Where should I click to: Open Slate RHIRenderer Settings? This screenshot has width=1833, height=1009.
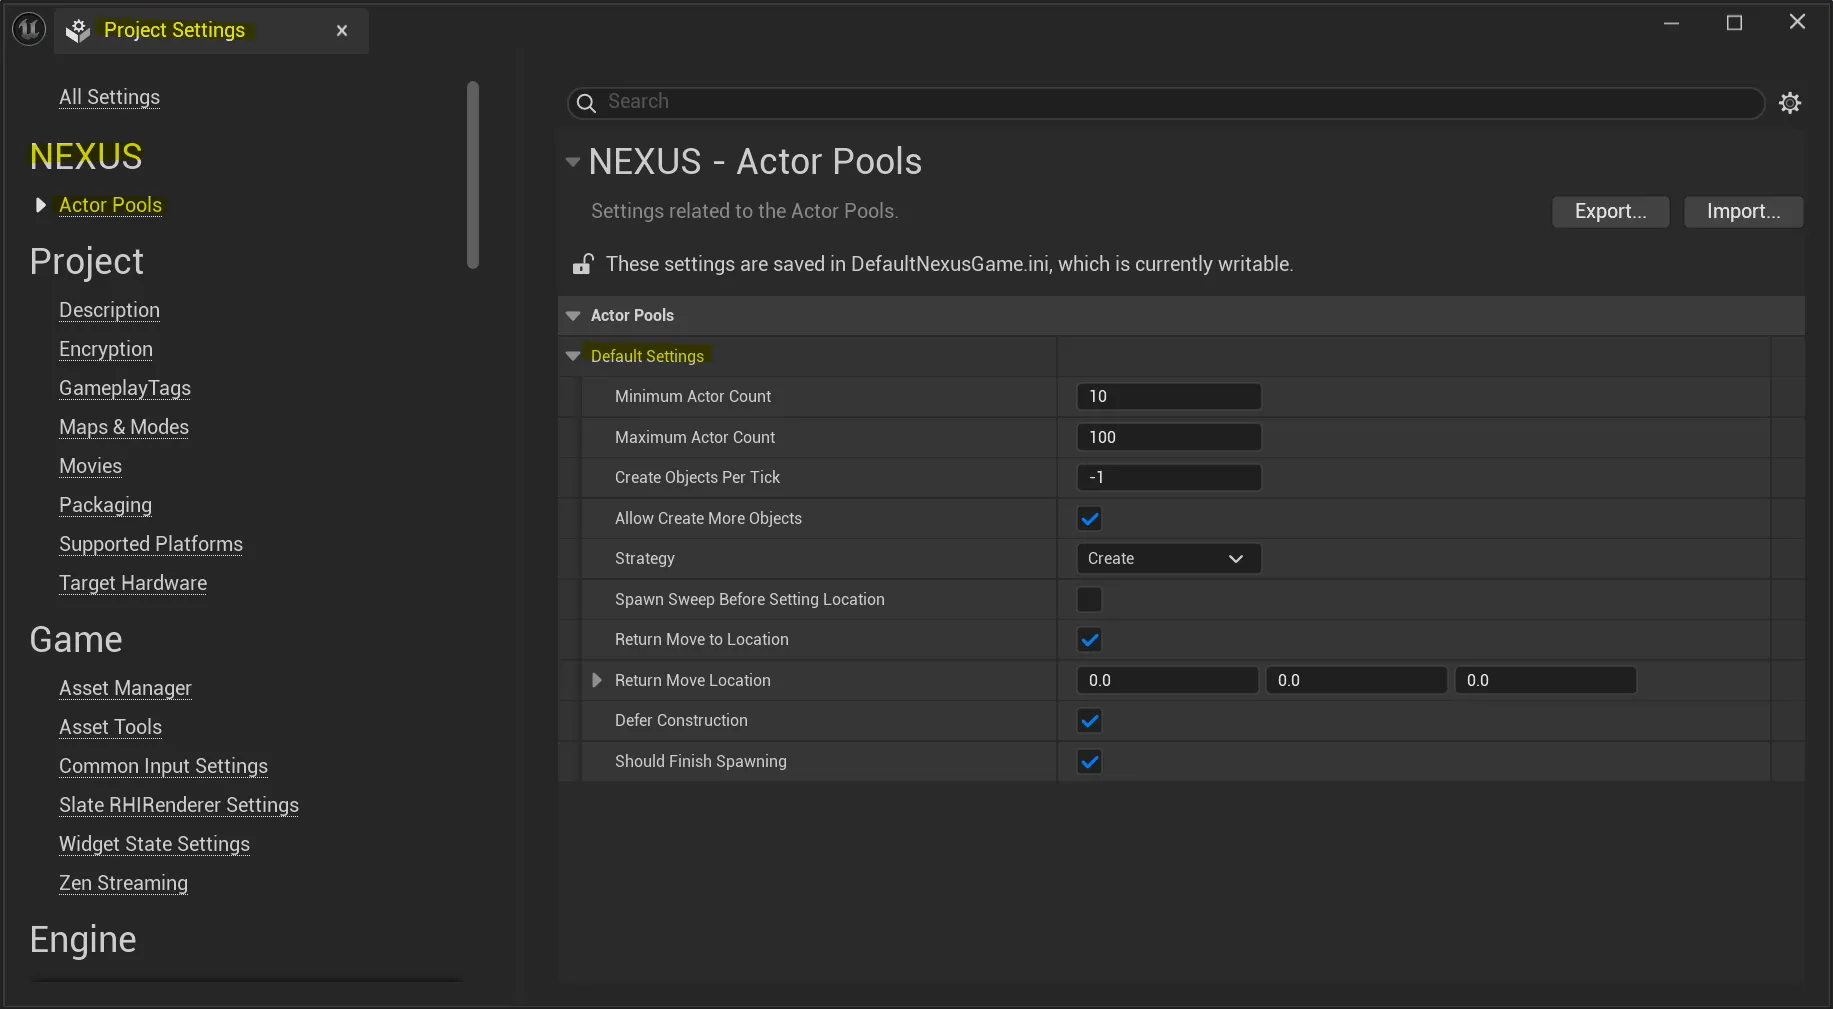click(179, 805)
